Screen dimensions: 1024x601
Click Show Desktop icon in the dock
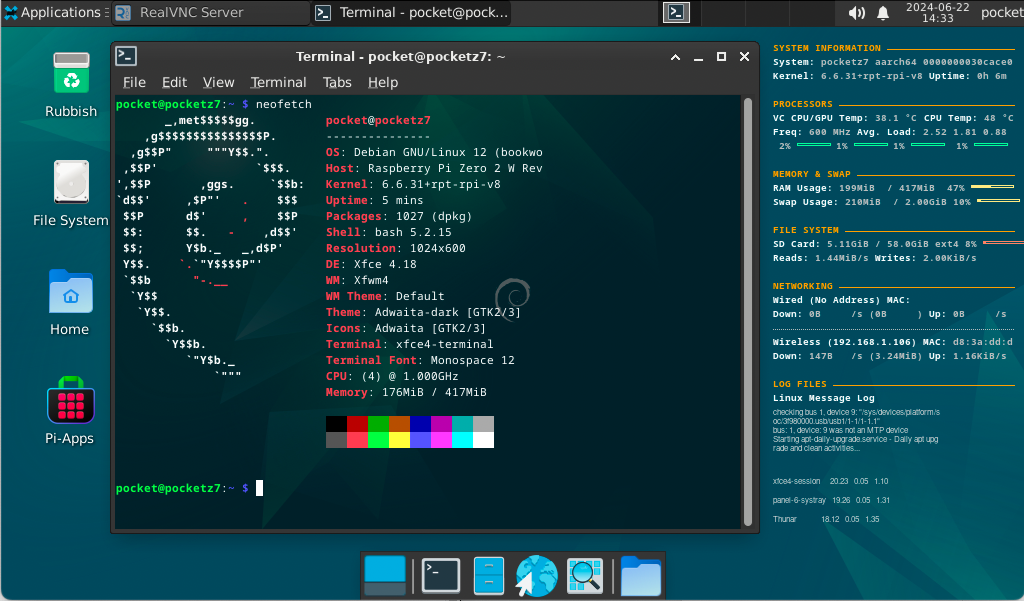point(385,575)
